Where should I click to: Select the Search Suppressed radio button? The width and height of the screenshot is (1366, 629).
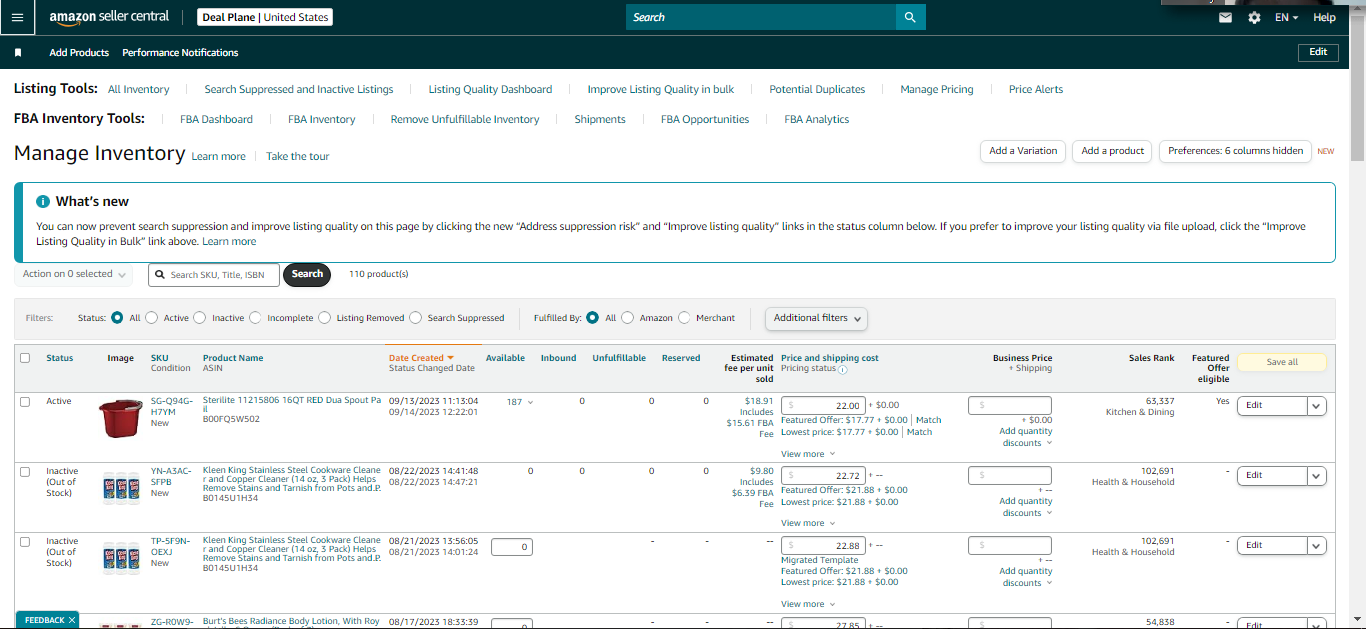[x=416, y=318]
